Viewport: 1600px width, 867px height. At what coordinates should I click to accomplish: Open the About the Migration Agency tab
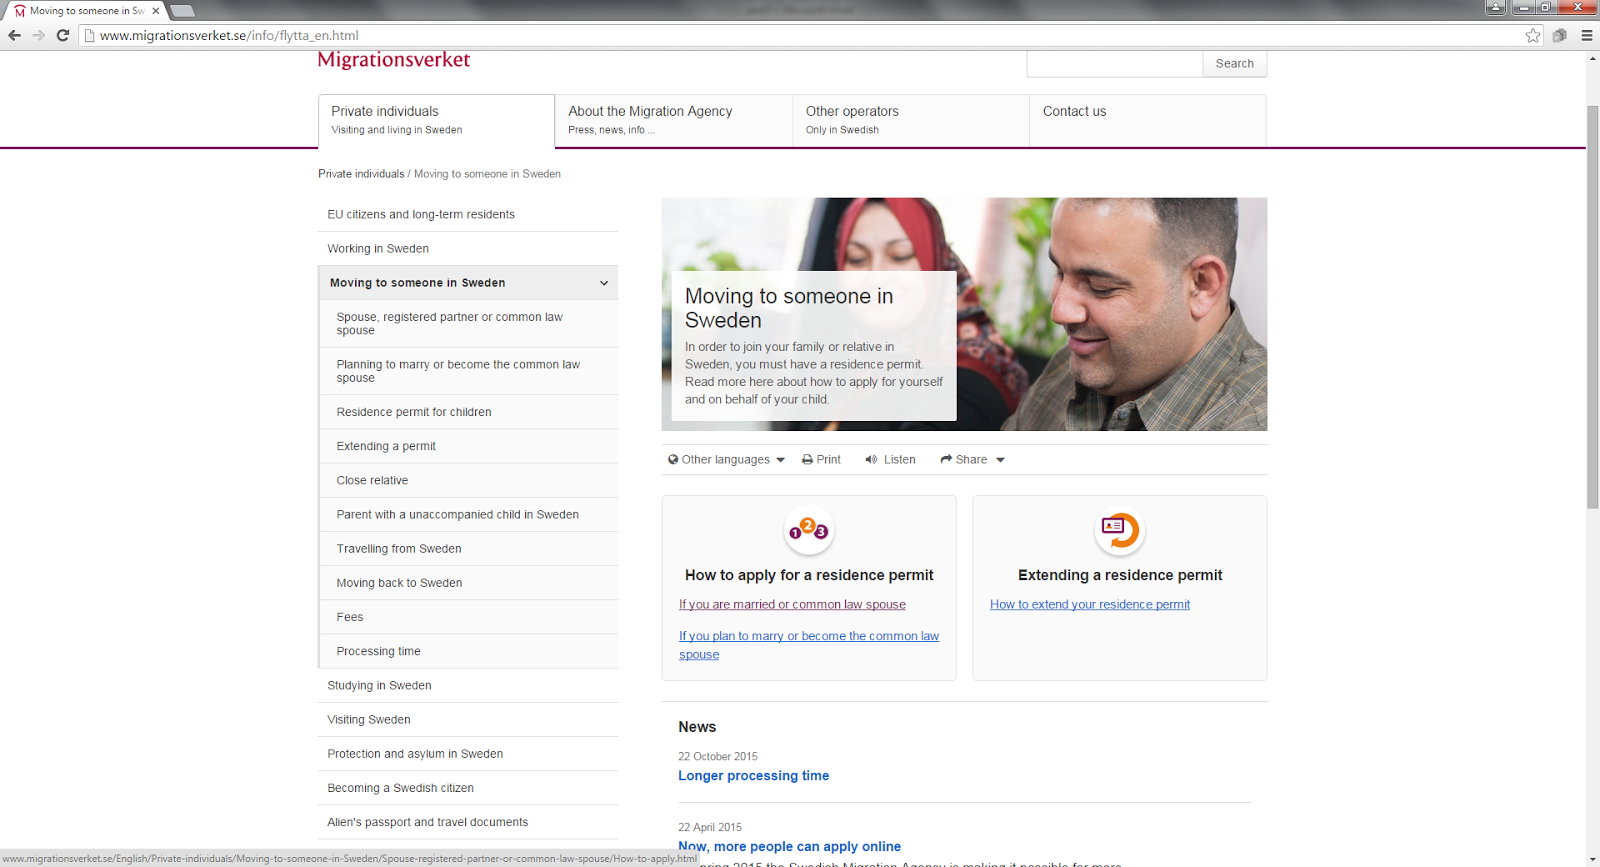pyautogui.click(x=673, y=120)
